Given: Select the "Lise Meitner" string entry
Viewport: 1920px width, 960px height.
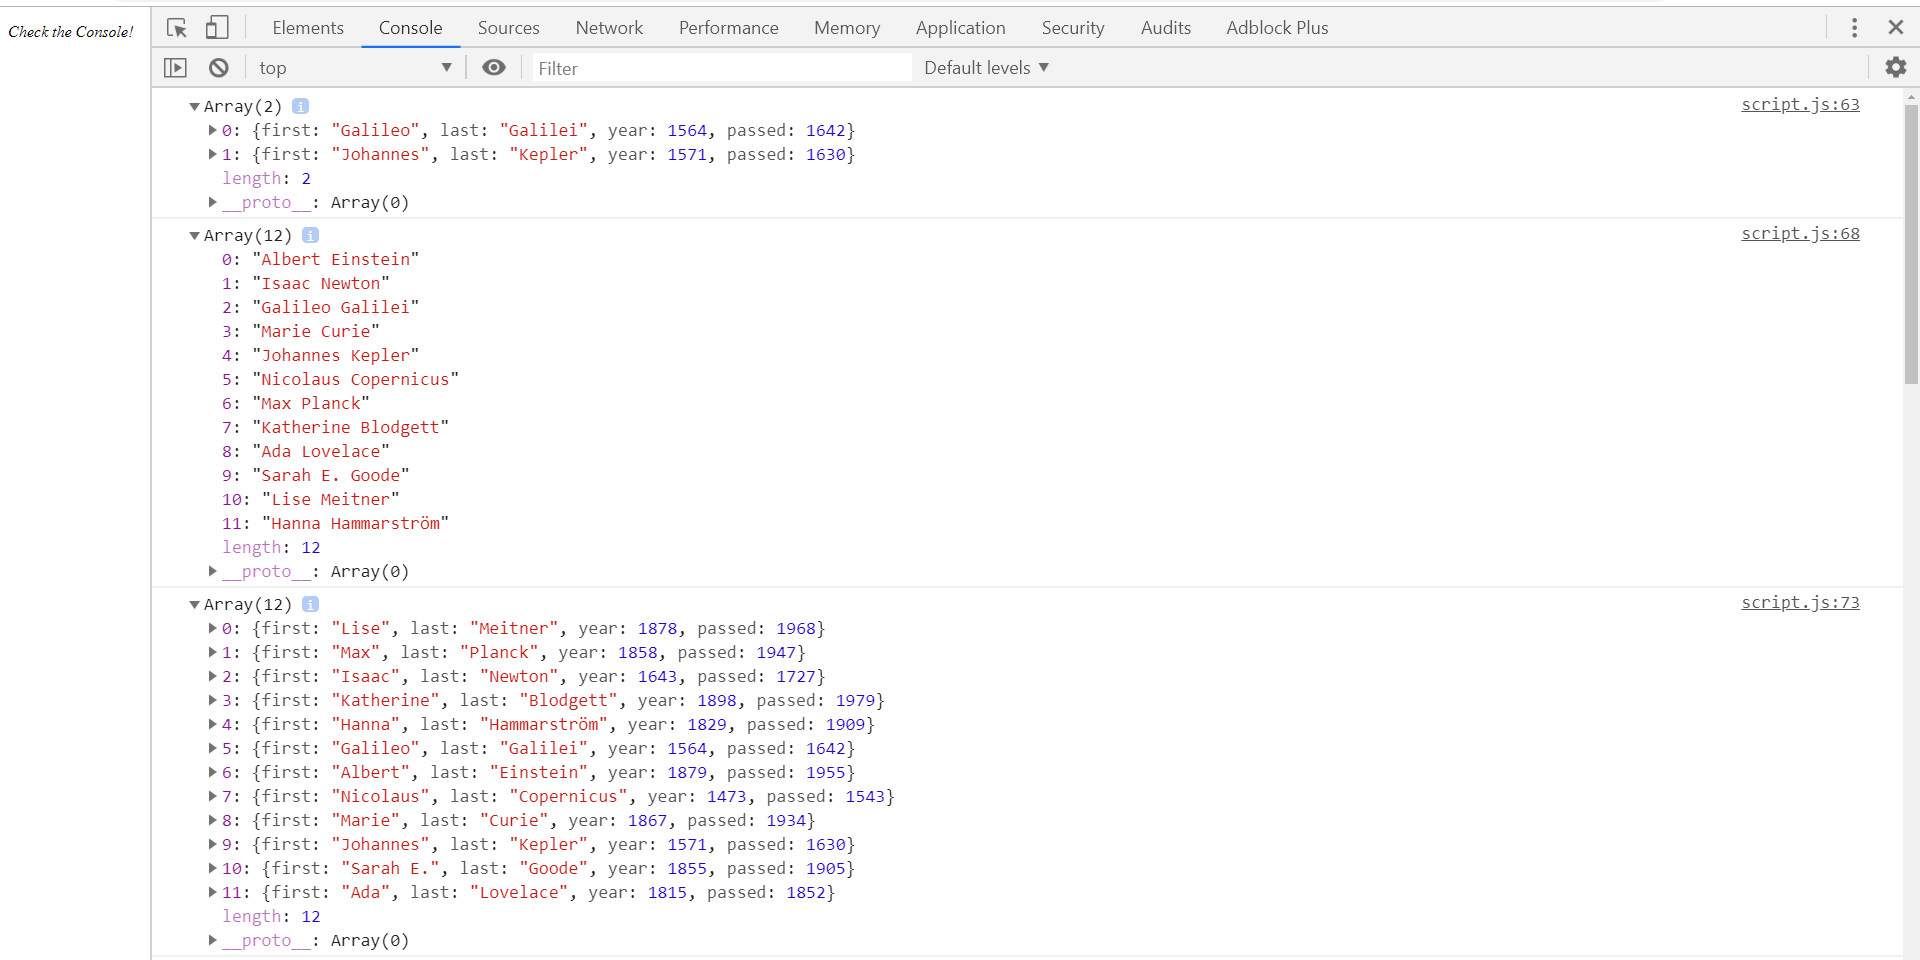Looking at the screenshot, I should click(x=331, y=499).
